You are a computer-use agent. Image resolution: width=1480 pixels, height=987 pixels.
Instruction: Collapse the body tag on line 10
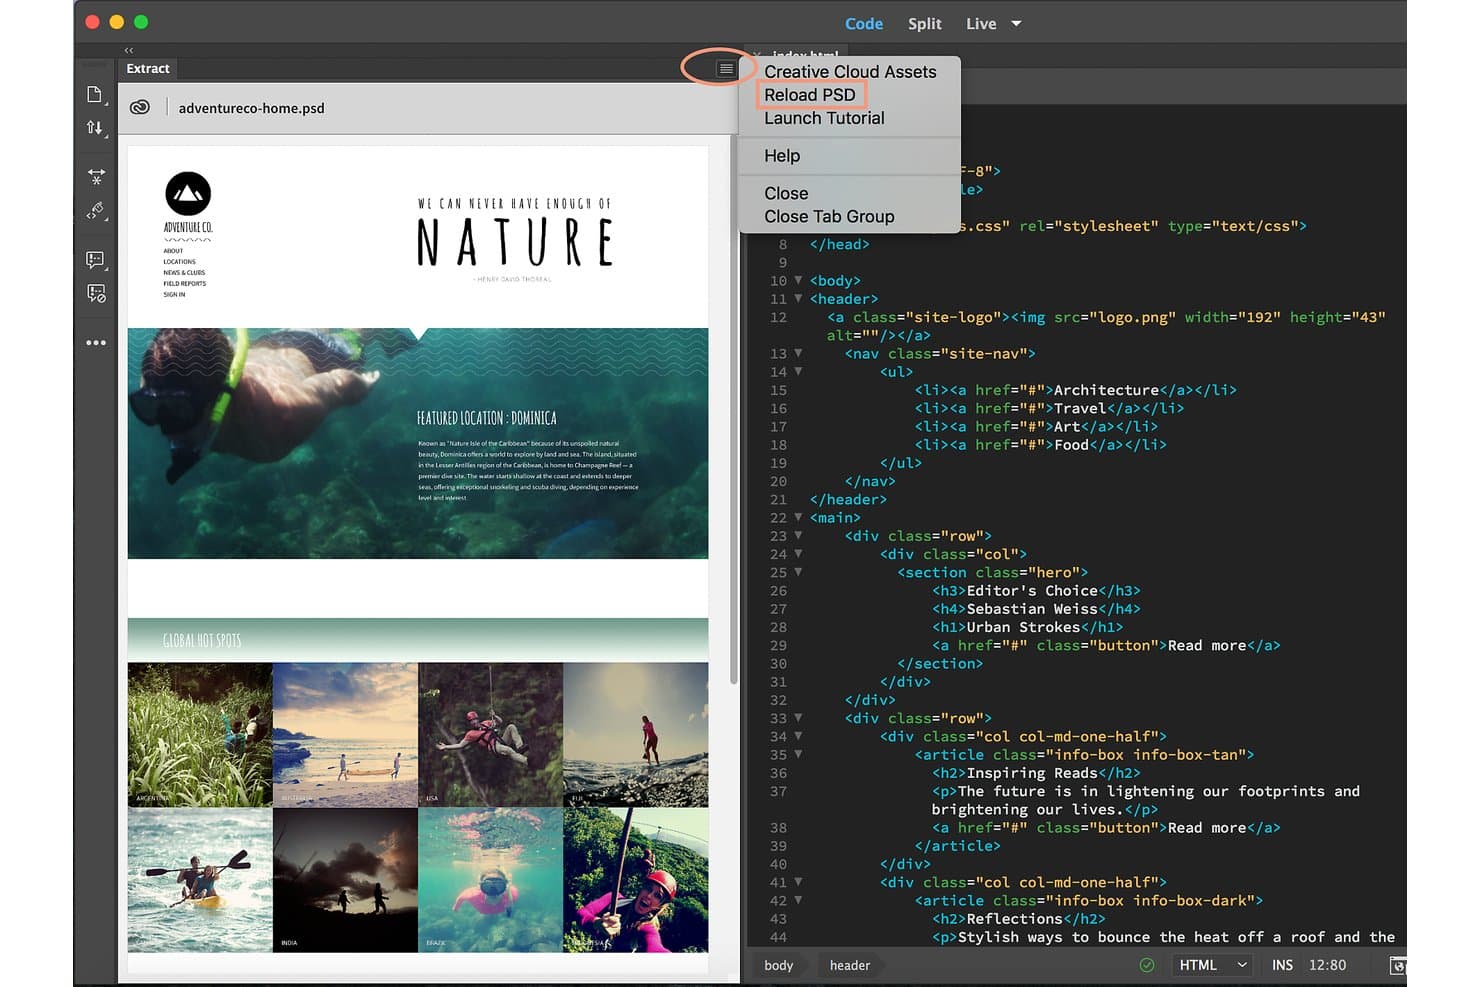(x=798, y=280)
